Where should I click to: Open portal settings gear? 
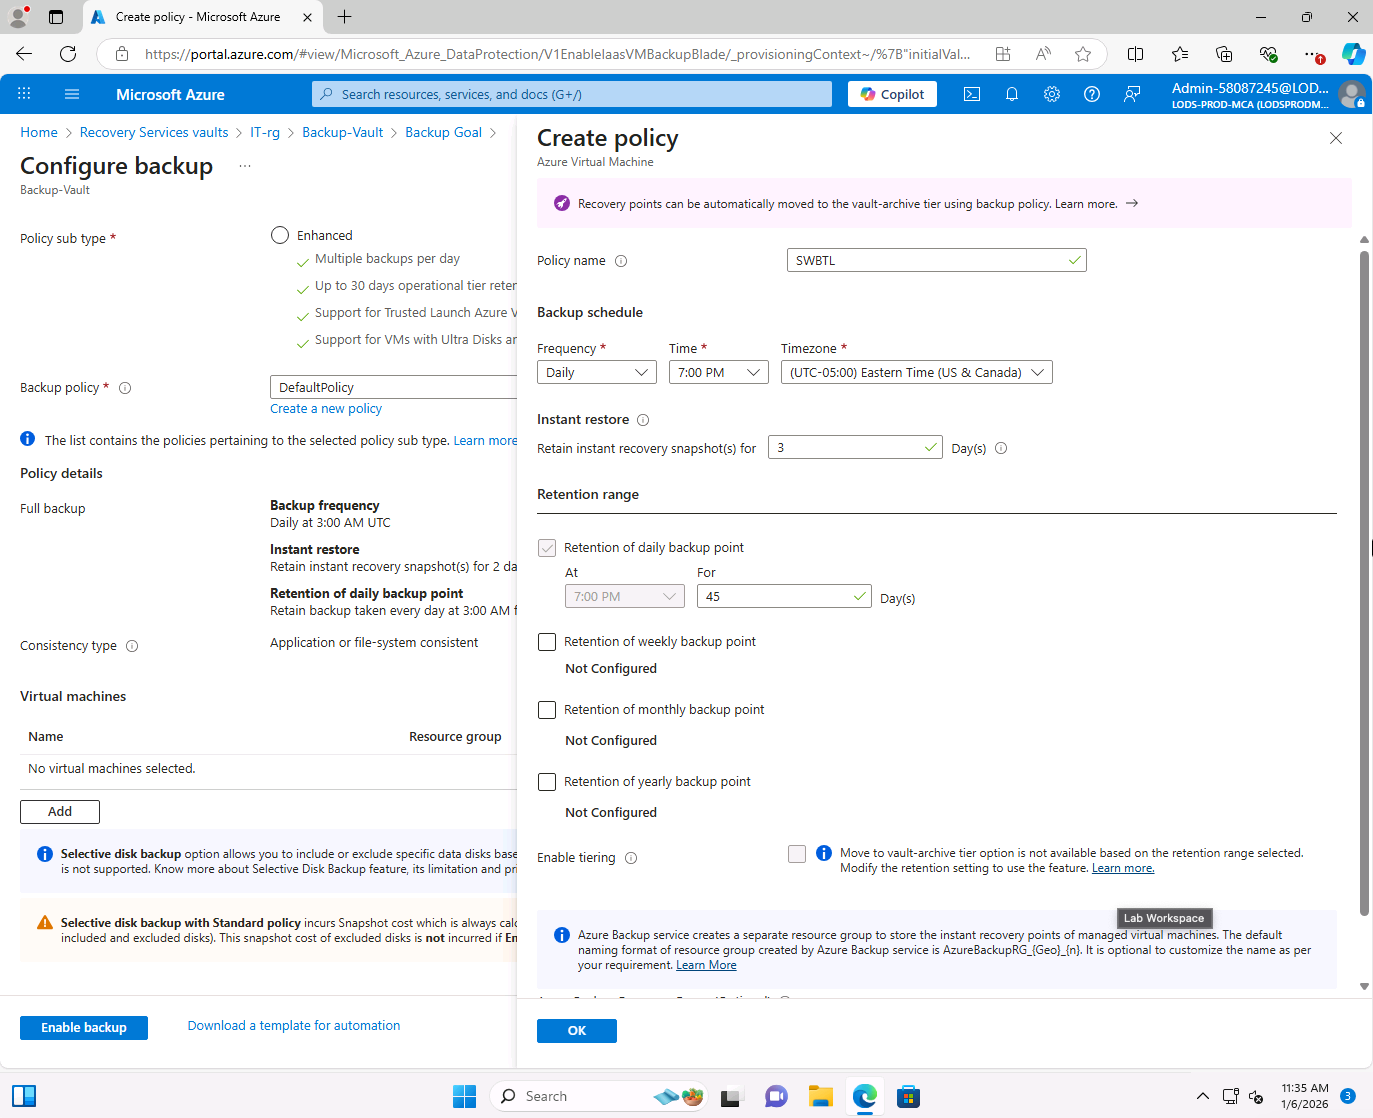click(1052, 94)
